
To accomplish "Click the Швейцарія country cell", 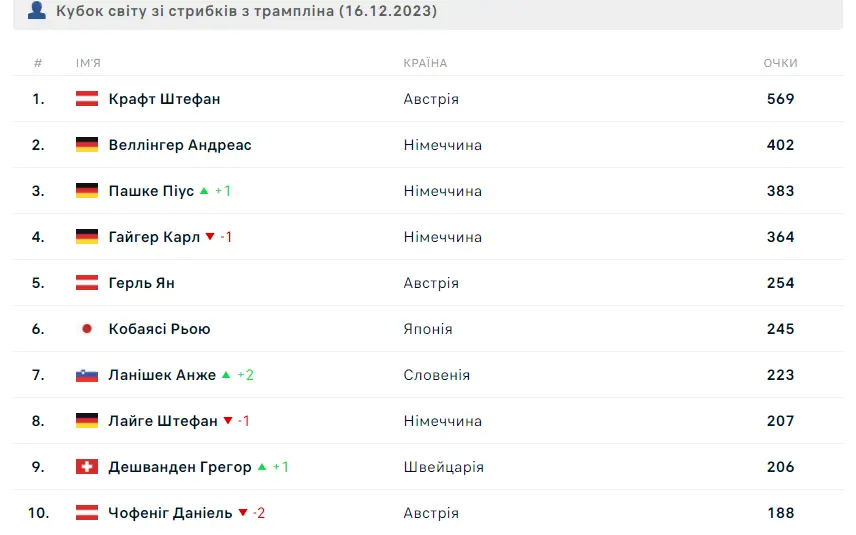I will pyautogui.click(x=444, y=467).
